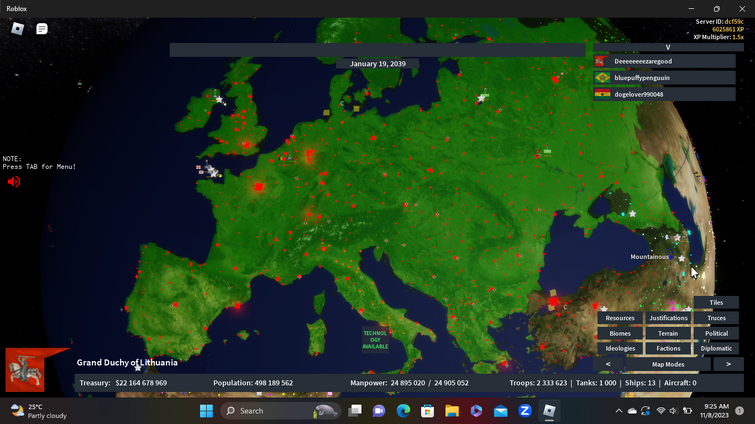This screenshot has width=755, height=424.
Task: Show hidden icons in system tray
Action: point(619,411)
